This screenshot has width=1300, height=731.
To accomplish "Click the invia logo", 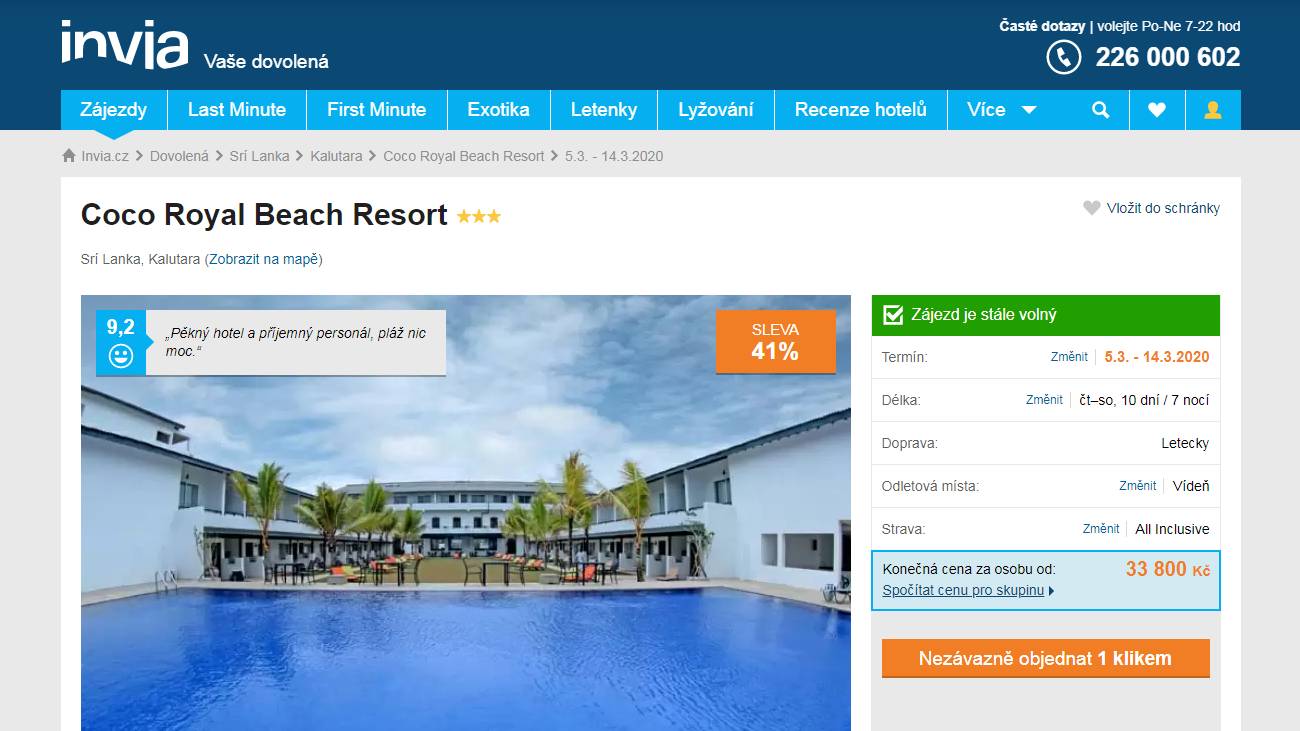I will click(x=124, y=46).
